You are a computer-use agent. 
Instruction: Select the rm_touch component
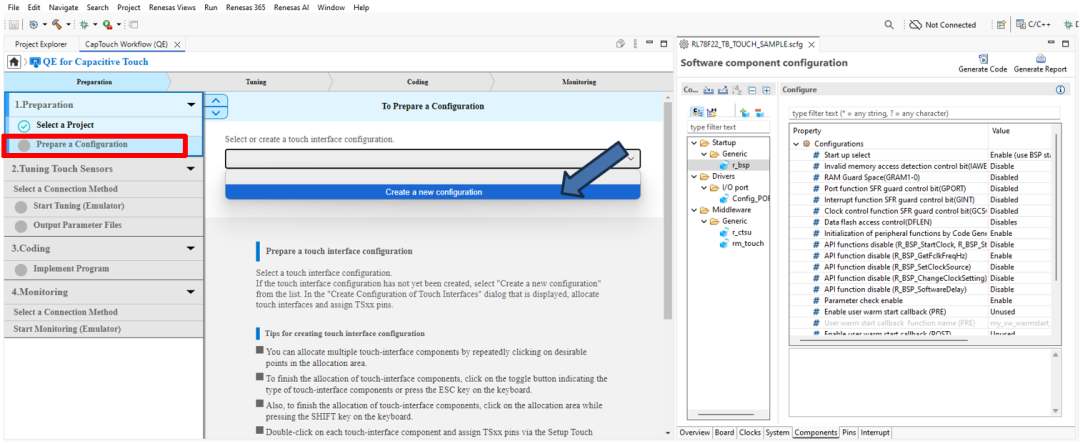pyautogui.click(x=747, y=243)
